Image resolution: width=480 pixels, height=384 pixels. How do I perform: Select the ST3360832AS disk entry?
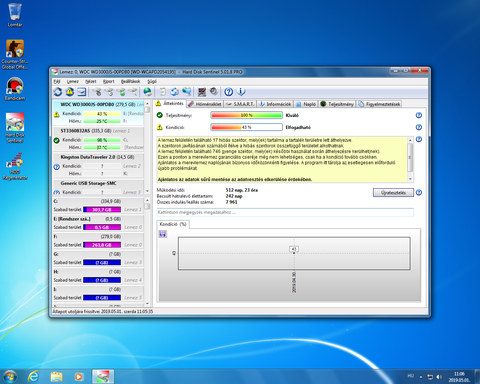[x=98, y=139]
